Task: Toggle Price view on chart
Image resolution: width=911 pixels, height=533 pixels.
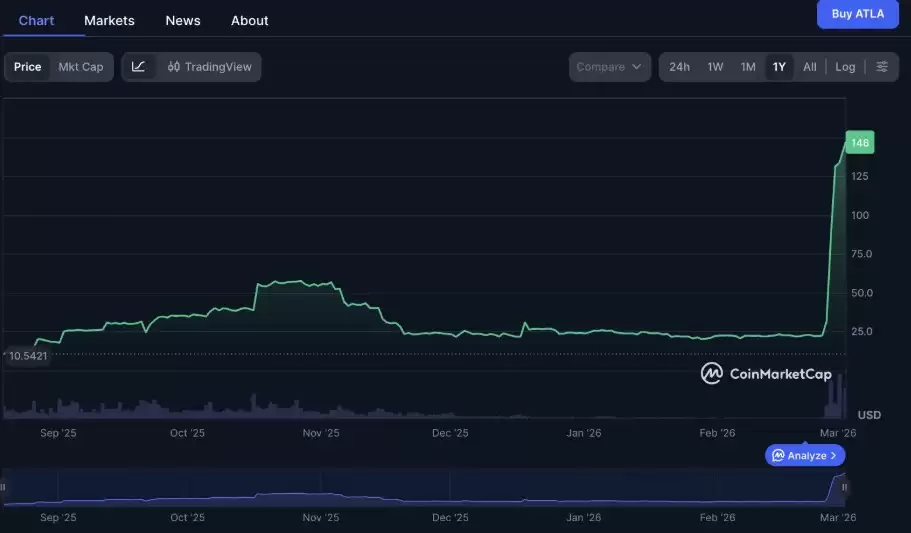Action: [28, 67]
